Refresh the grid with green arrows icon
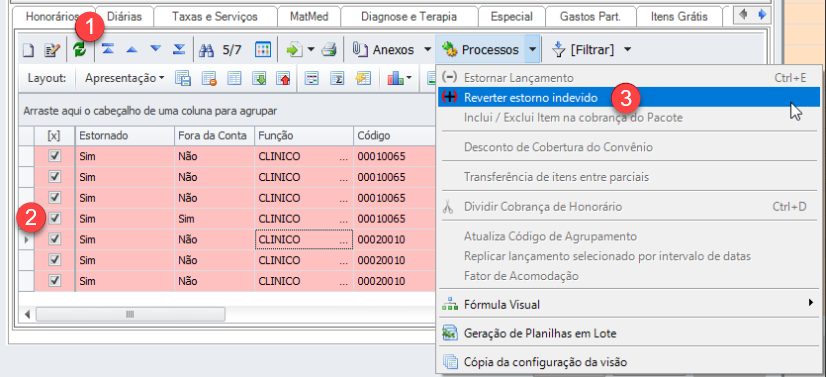The image size is (826, 377). point(80,49)
